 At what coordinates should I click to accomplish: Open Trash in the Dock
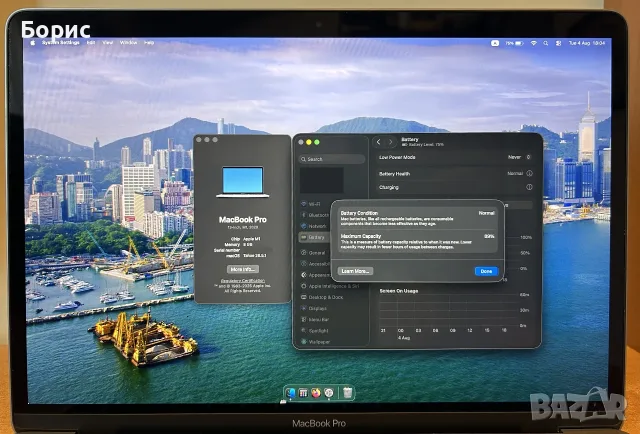coord(348,393)
